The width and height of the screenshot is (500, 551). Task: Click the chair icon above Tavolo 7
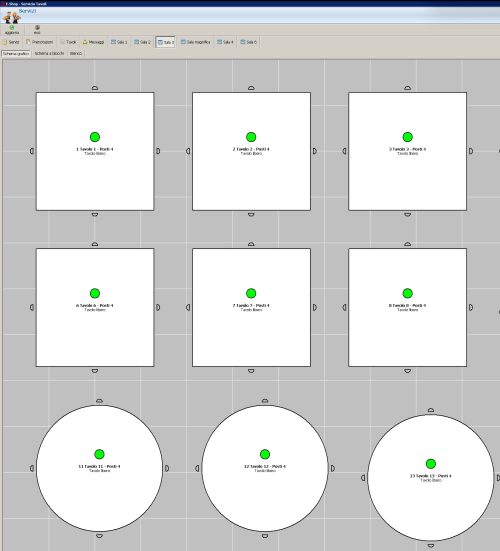[251, 244]
